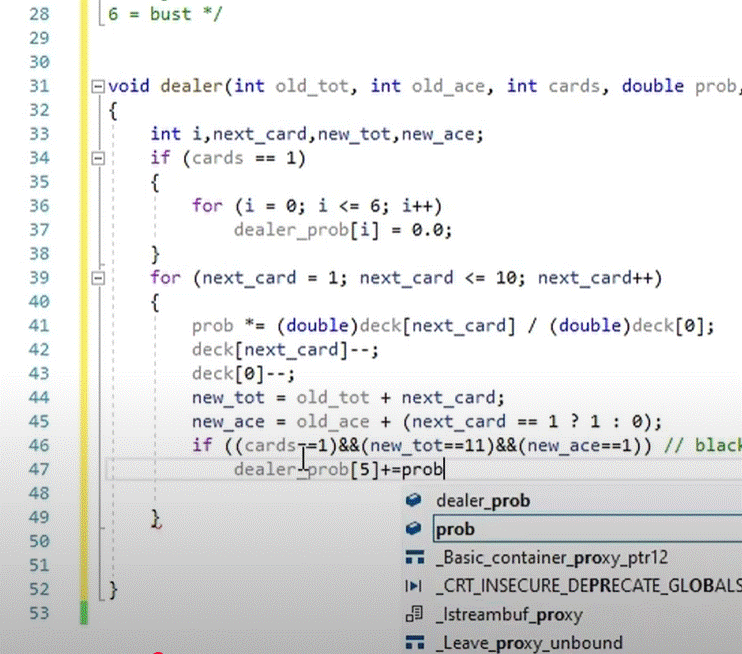This screenshot has height=654, width=742.
Task: Click the class icon beside _Leave_proxy_unbound
Action: coord(414,642)
